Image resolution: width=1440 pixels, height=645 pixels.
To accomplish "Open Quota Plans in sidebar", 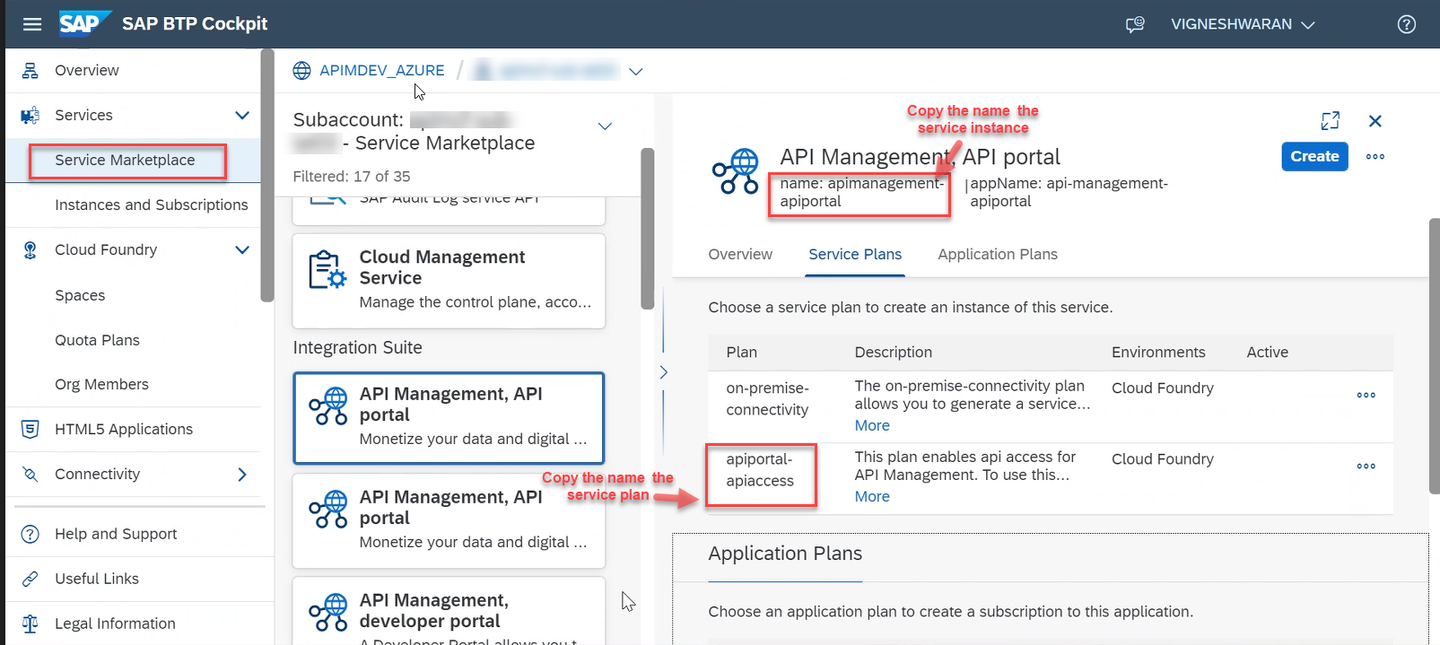I will (97, 340).
